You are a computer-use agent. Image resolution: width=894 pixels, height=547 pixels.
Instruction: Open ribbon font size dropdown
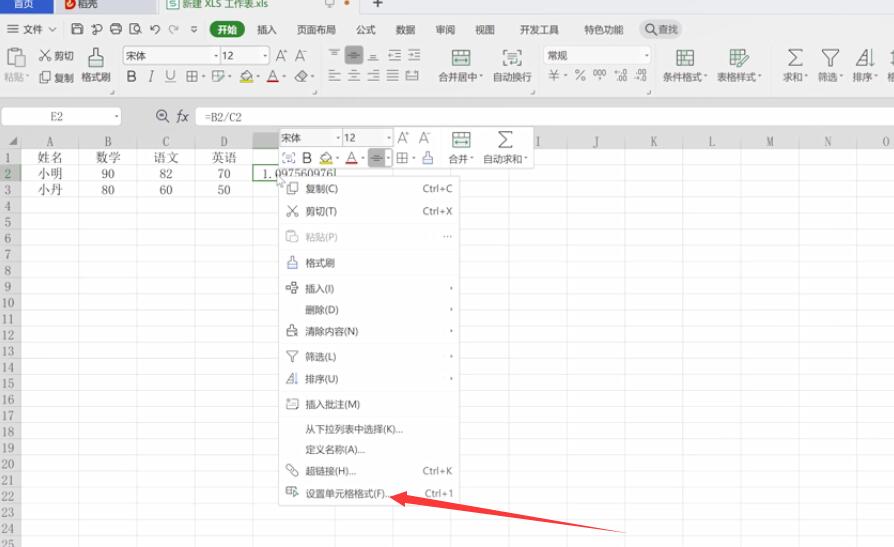point(265,55)
